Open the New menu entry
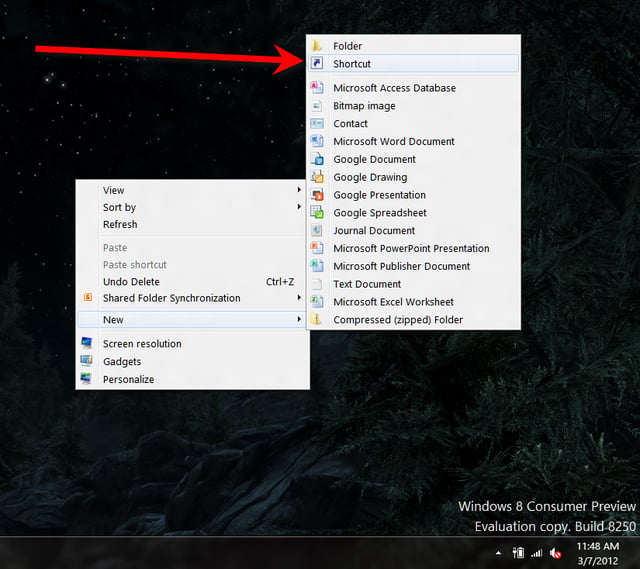 click(x=193, y=320)
